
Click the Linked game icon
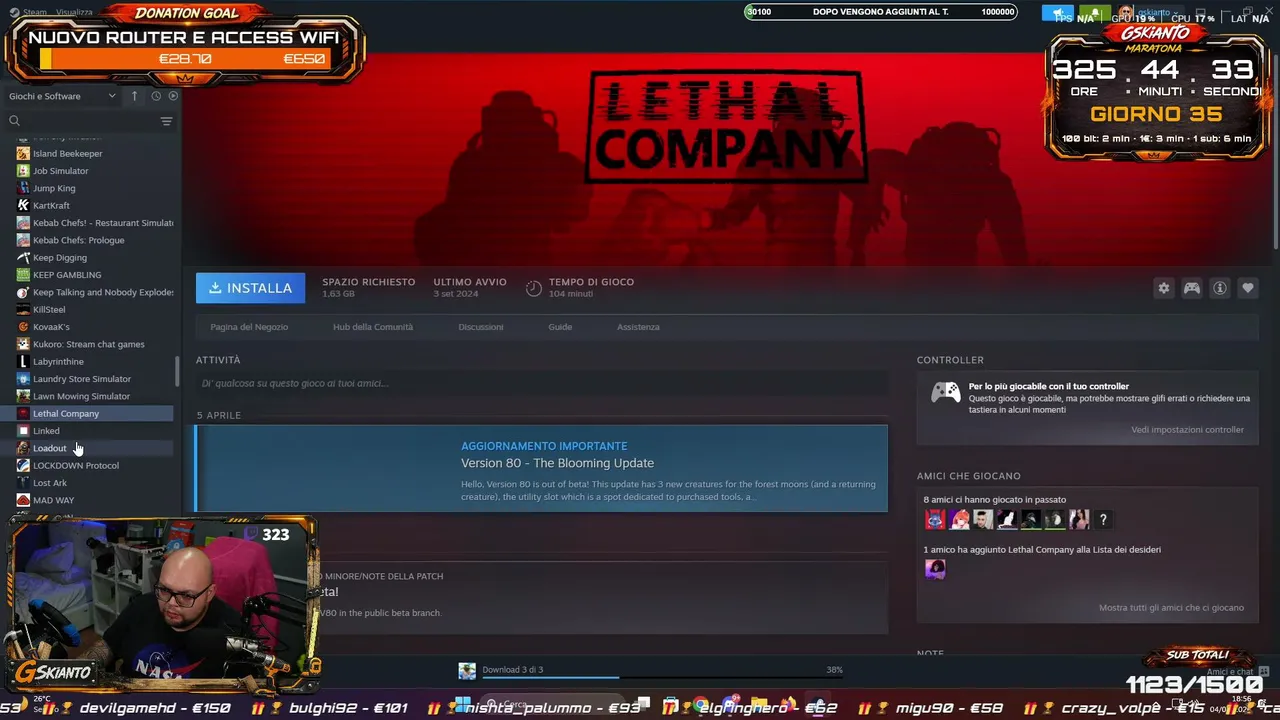click(23, 431)
